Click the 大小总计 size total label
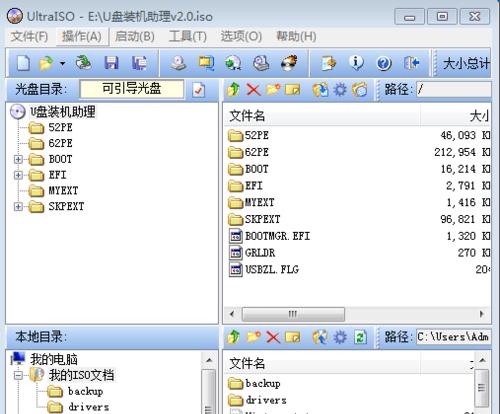The width and height of the screenshot is (500, 414). pos(466,63)
